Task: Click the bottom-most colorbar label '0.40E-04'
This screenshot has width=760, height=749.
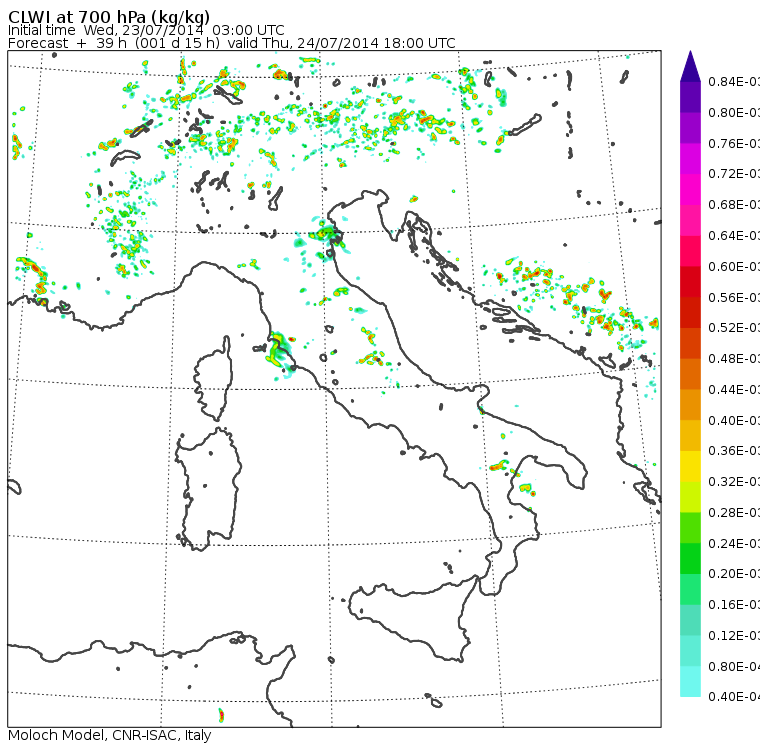Action: click(x=734, y=697)
